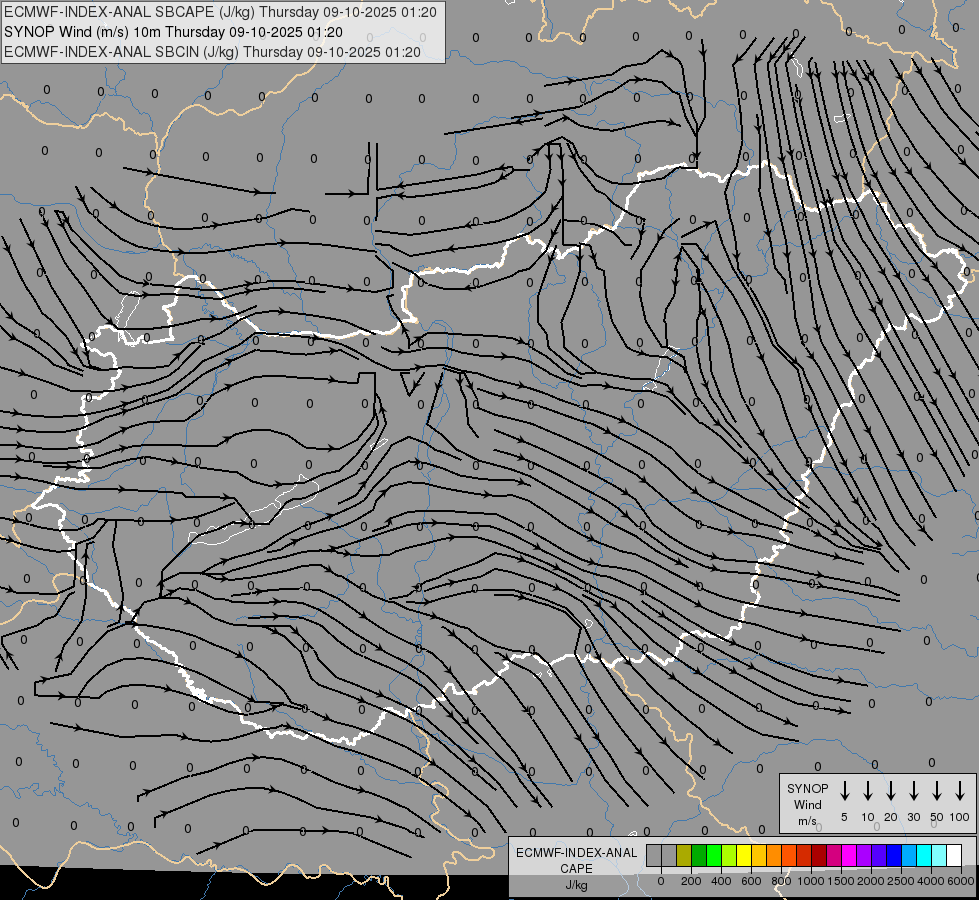Select the bright green CAPE legend swatch
Image resolution: width=979 pixels, height=900 pixels.
[x=714, y=856]
